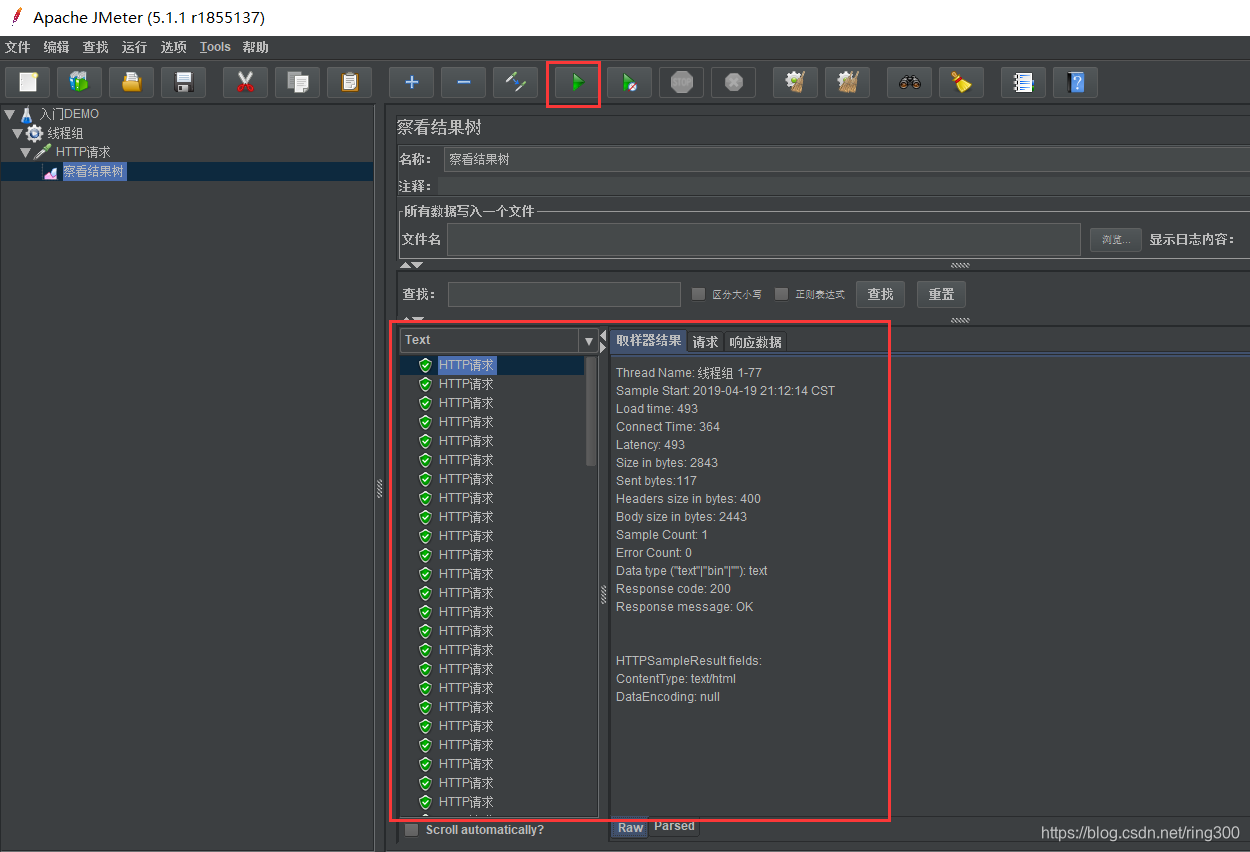Click split-pane arrows below file name field
Viewport: 1250px width, 852px height.
[411, 265]
